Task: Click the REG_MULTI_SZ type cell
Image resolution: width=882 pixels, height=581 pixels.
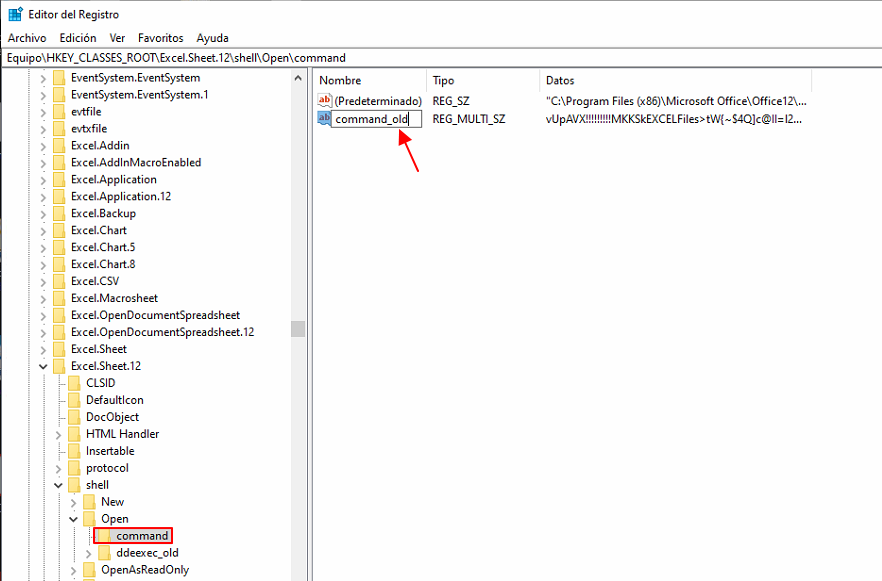Action: tap(469, 119)
